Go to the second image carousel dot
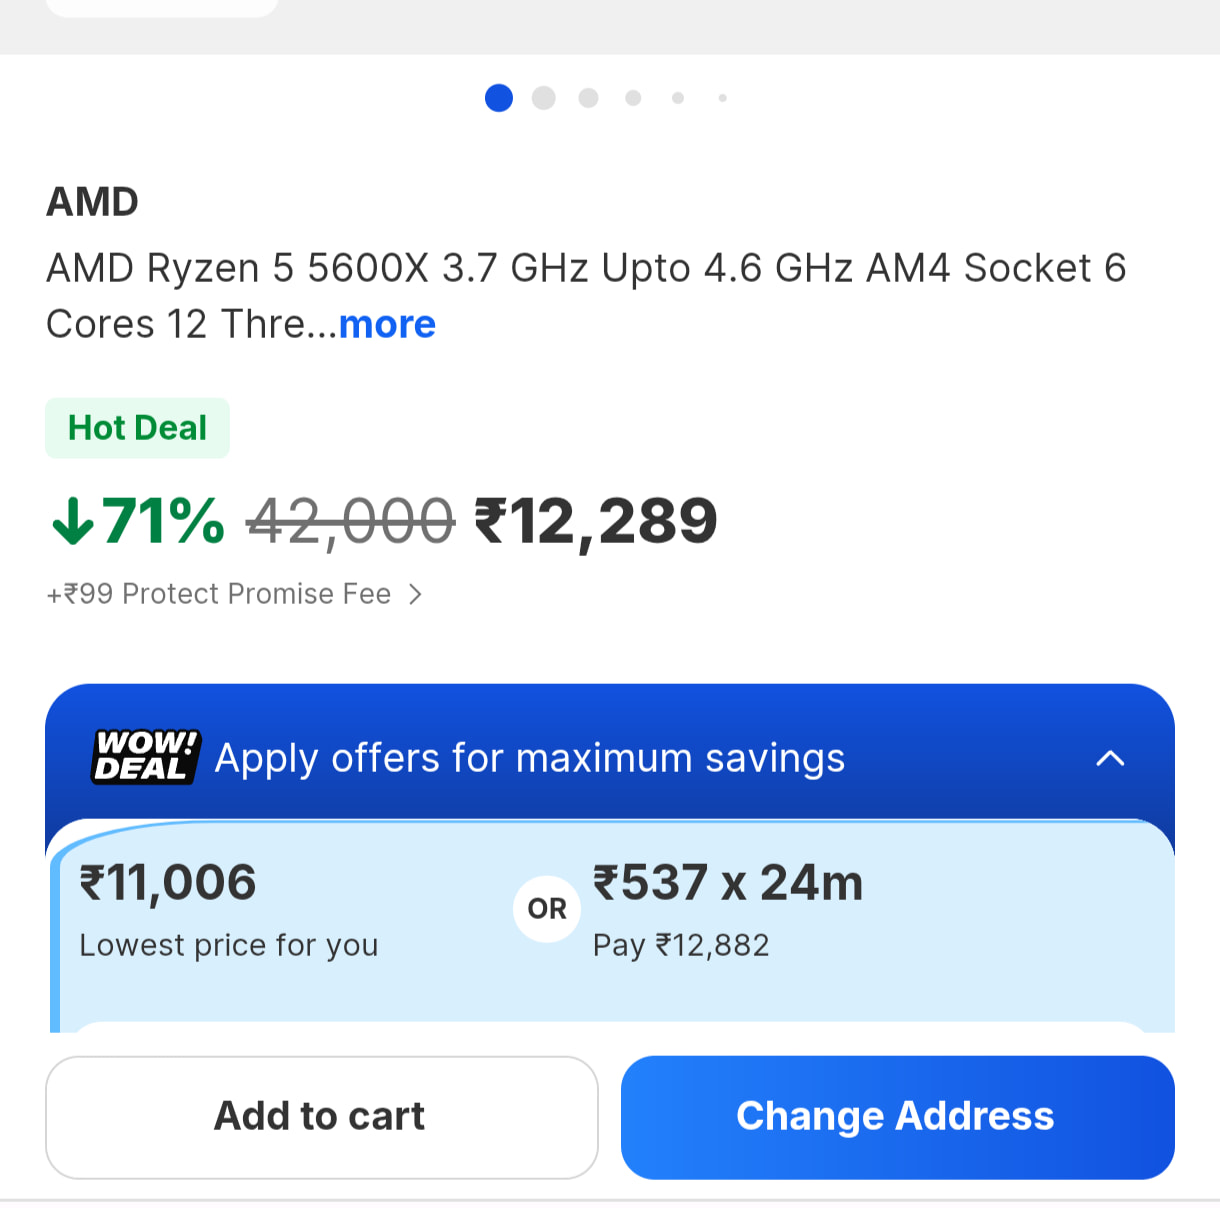The width and height of the screenshot is (1220, 1208). click(x=544, y=98)
